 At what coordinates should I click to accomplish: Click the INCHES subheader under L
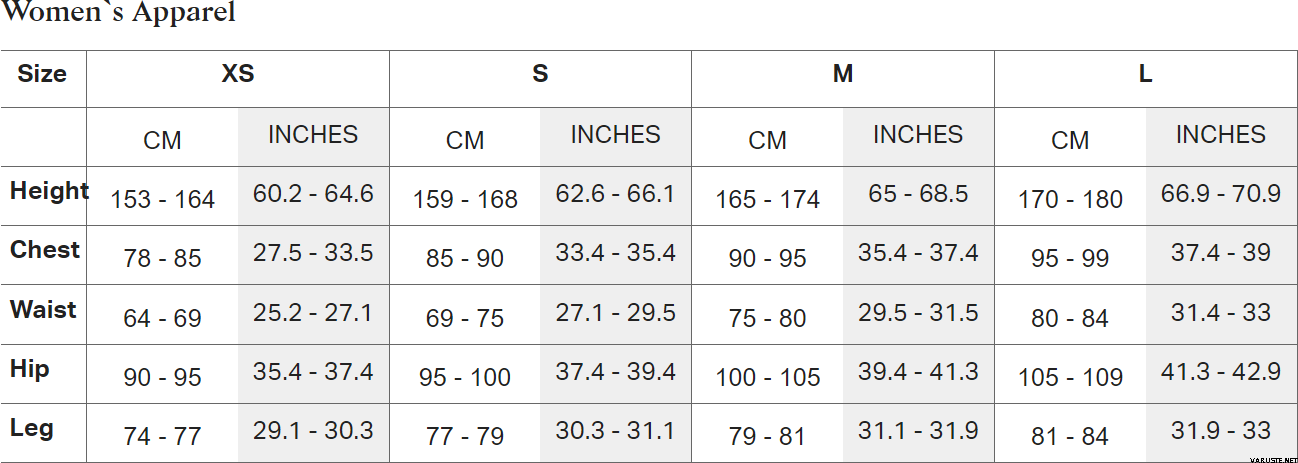pyautogui.click(x=1221, y=134)
